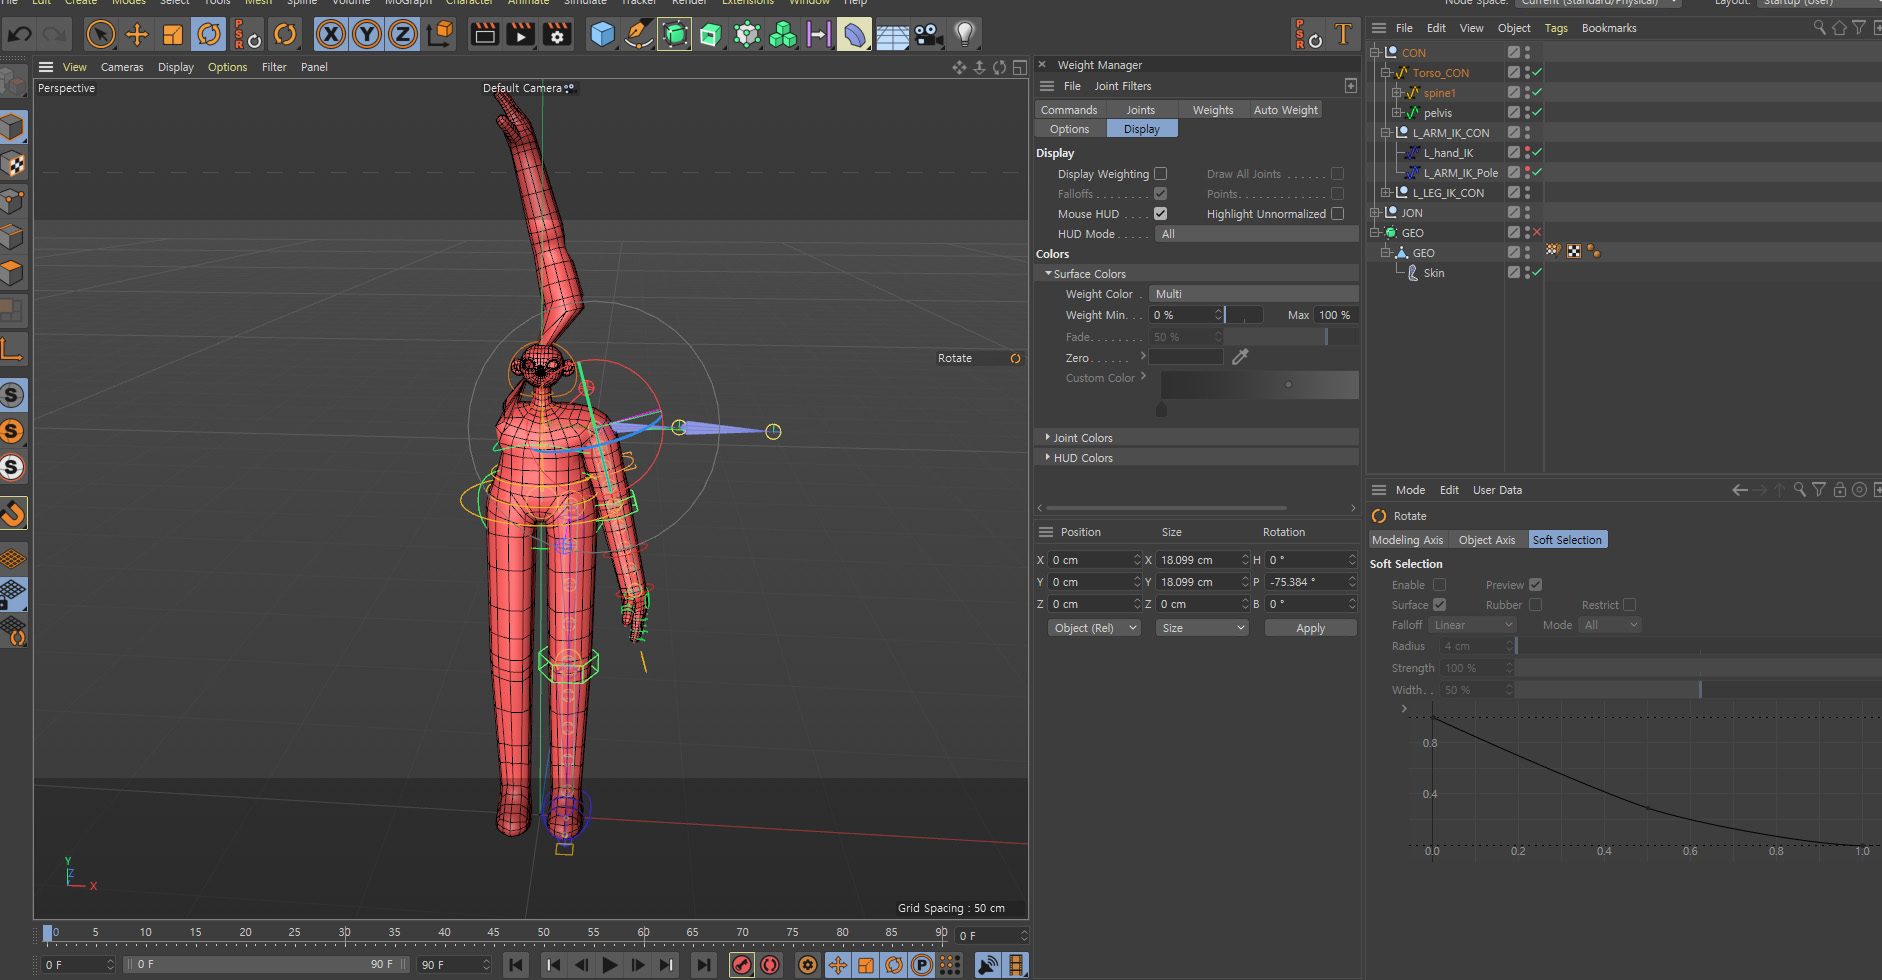Click Apply coordinates button
This screenshot has height=980, width=1882.
pos(1310,628)
